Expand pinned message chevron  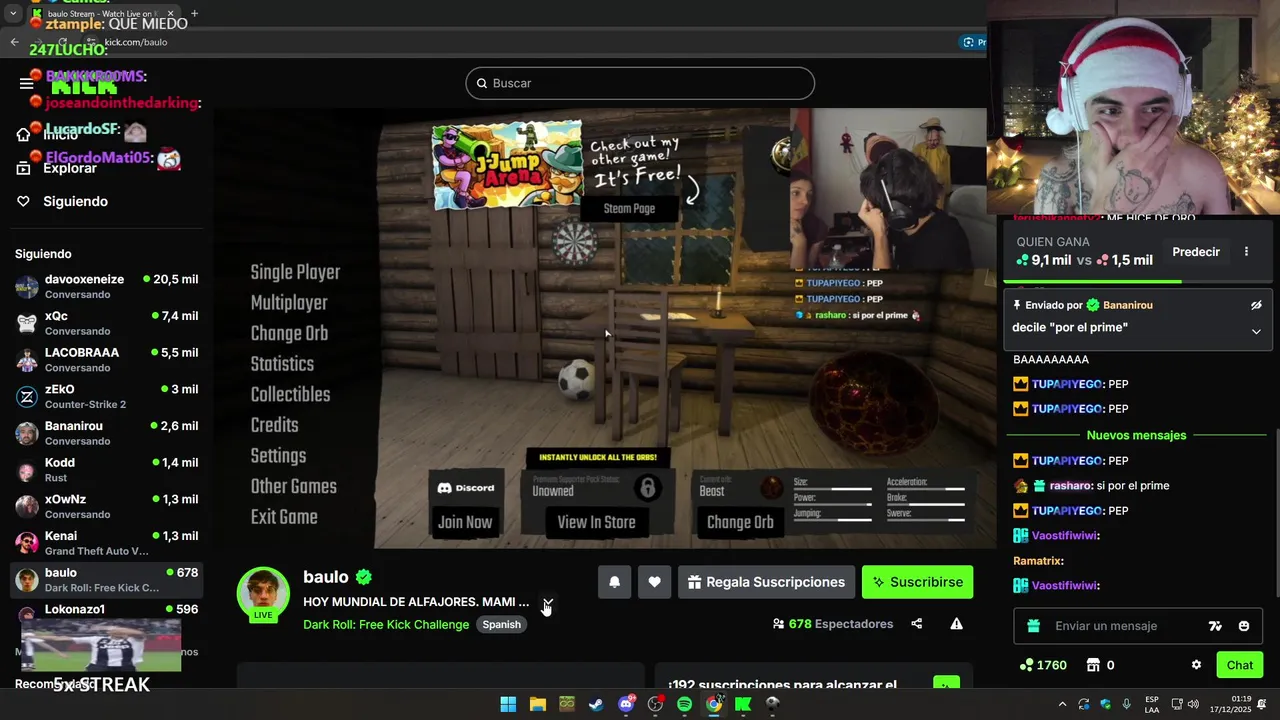point(1256,331)
